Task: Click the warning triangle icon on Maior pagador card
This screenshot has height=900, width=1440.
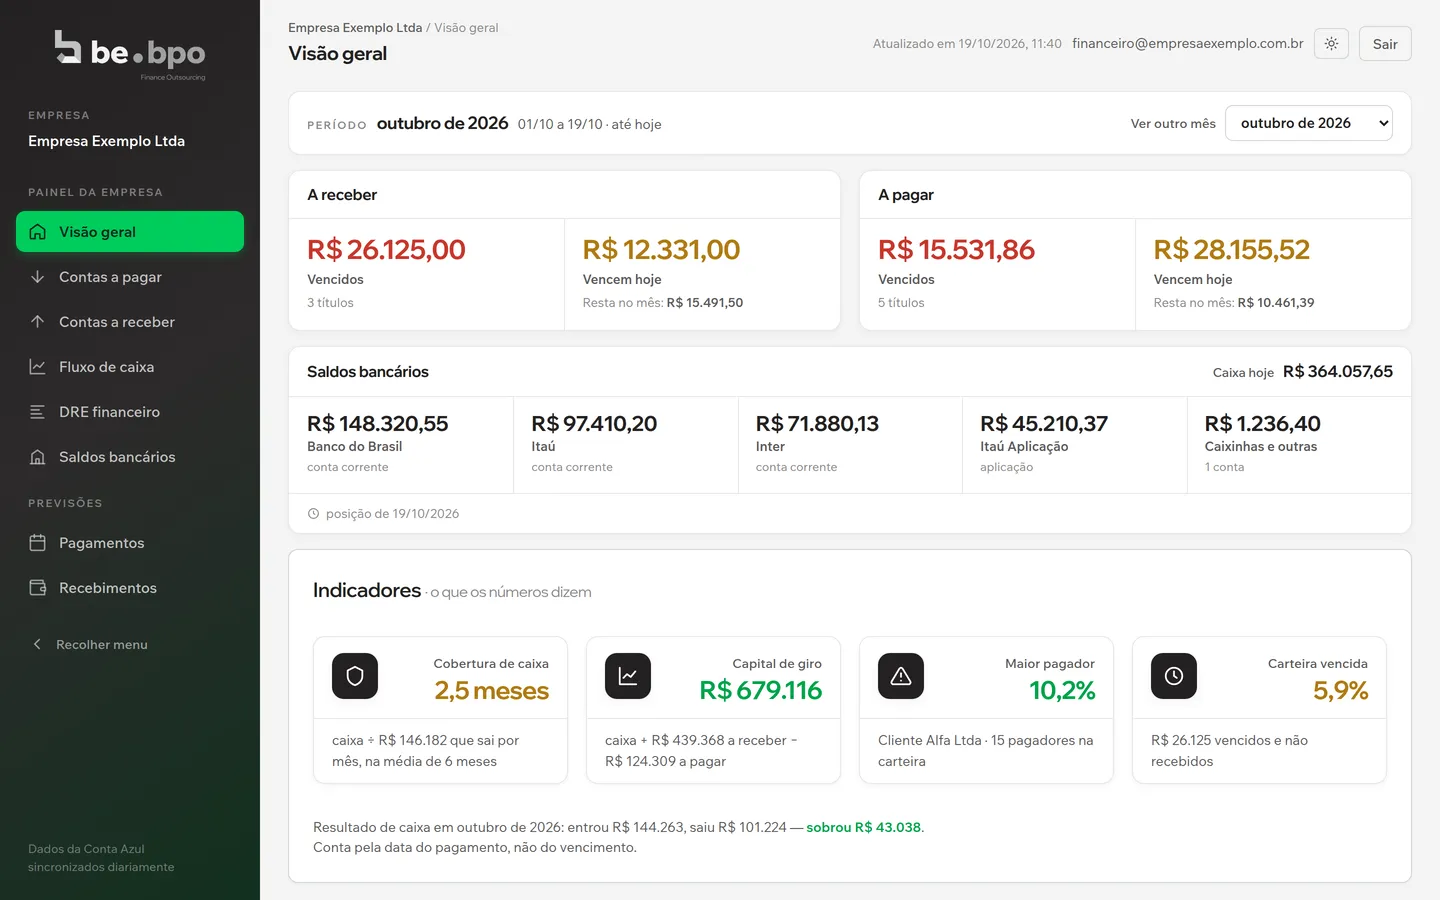Action: (x=901, y=676)
